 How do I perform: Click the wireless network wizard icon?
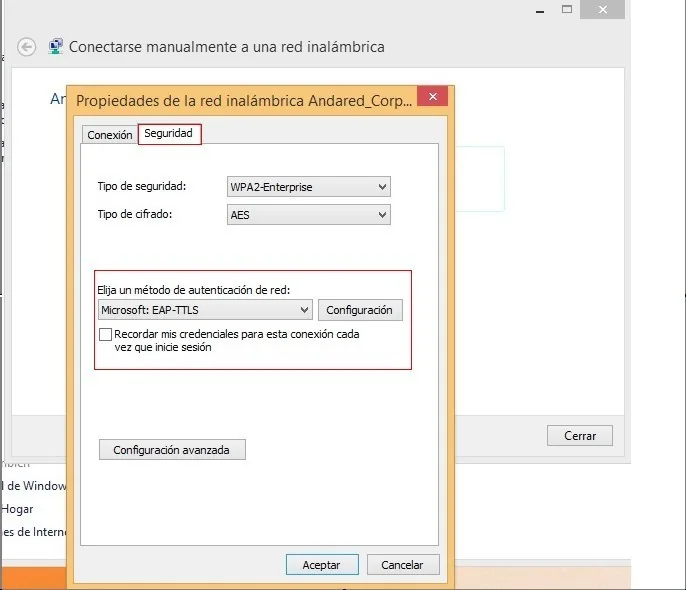[56, 46]
